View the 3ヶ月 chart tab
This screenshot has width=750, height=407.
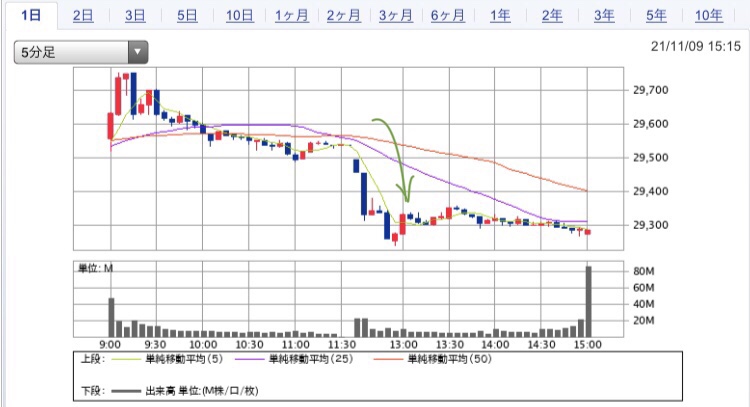pos(395,15)
